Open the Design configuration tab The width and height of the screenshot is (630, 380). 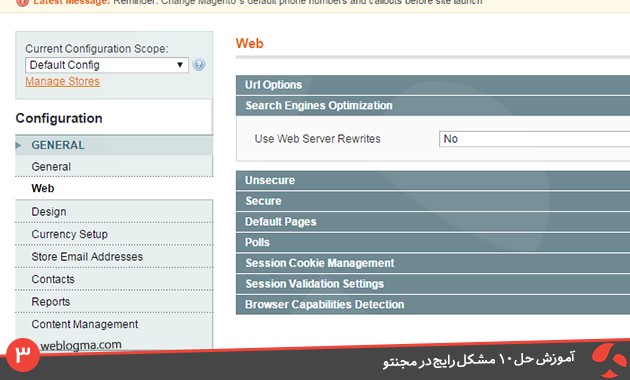click(114, 211)
